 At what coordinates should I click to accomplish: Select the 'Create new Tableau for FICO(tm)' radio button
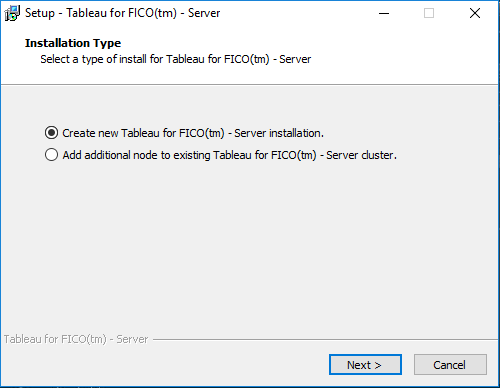click(184, 133)
